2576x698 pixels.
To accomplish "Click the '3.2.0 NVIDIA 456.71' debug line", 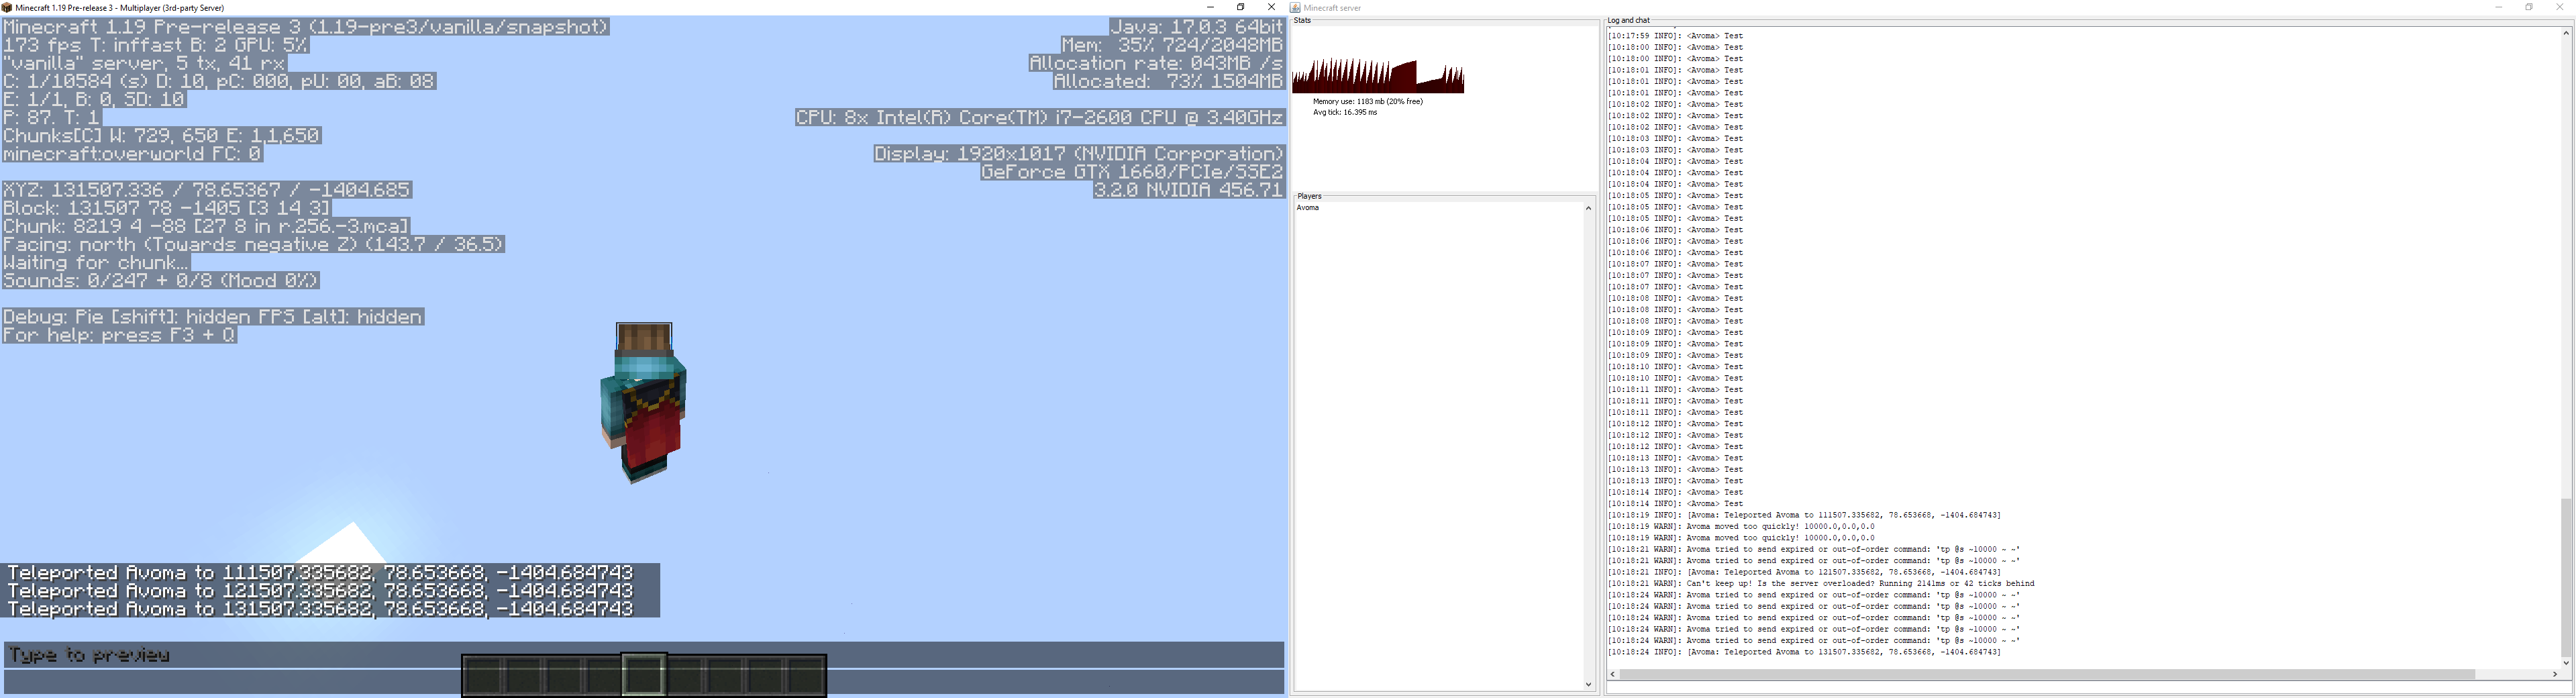I will tap(1189, 190).
